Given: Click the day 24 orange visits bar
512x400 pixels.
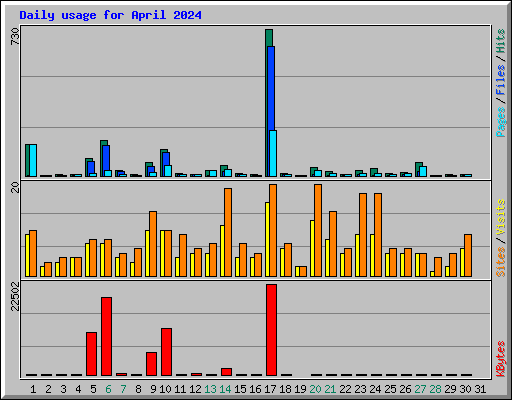Looking at the screenshot, I should [x=378, y=235].
